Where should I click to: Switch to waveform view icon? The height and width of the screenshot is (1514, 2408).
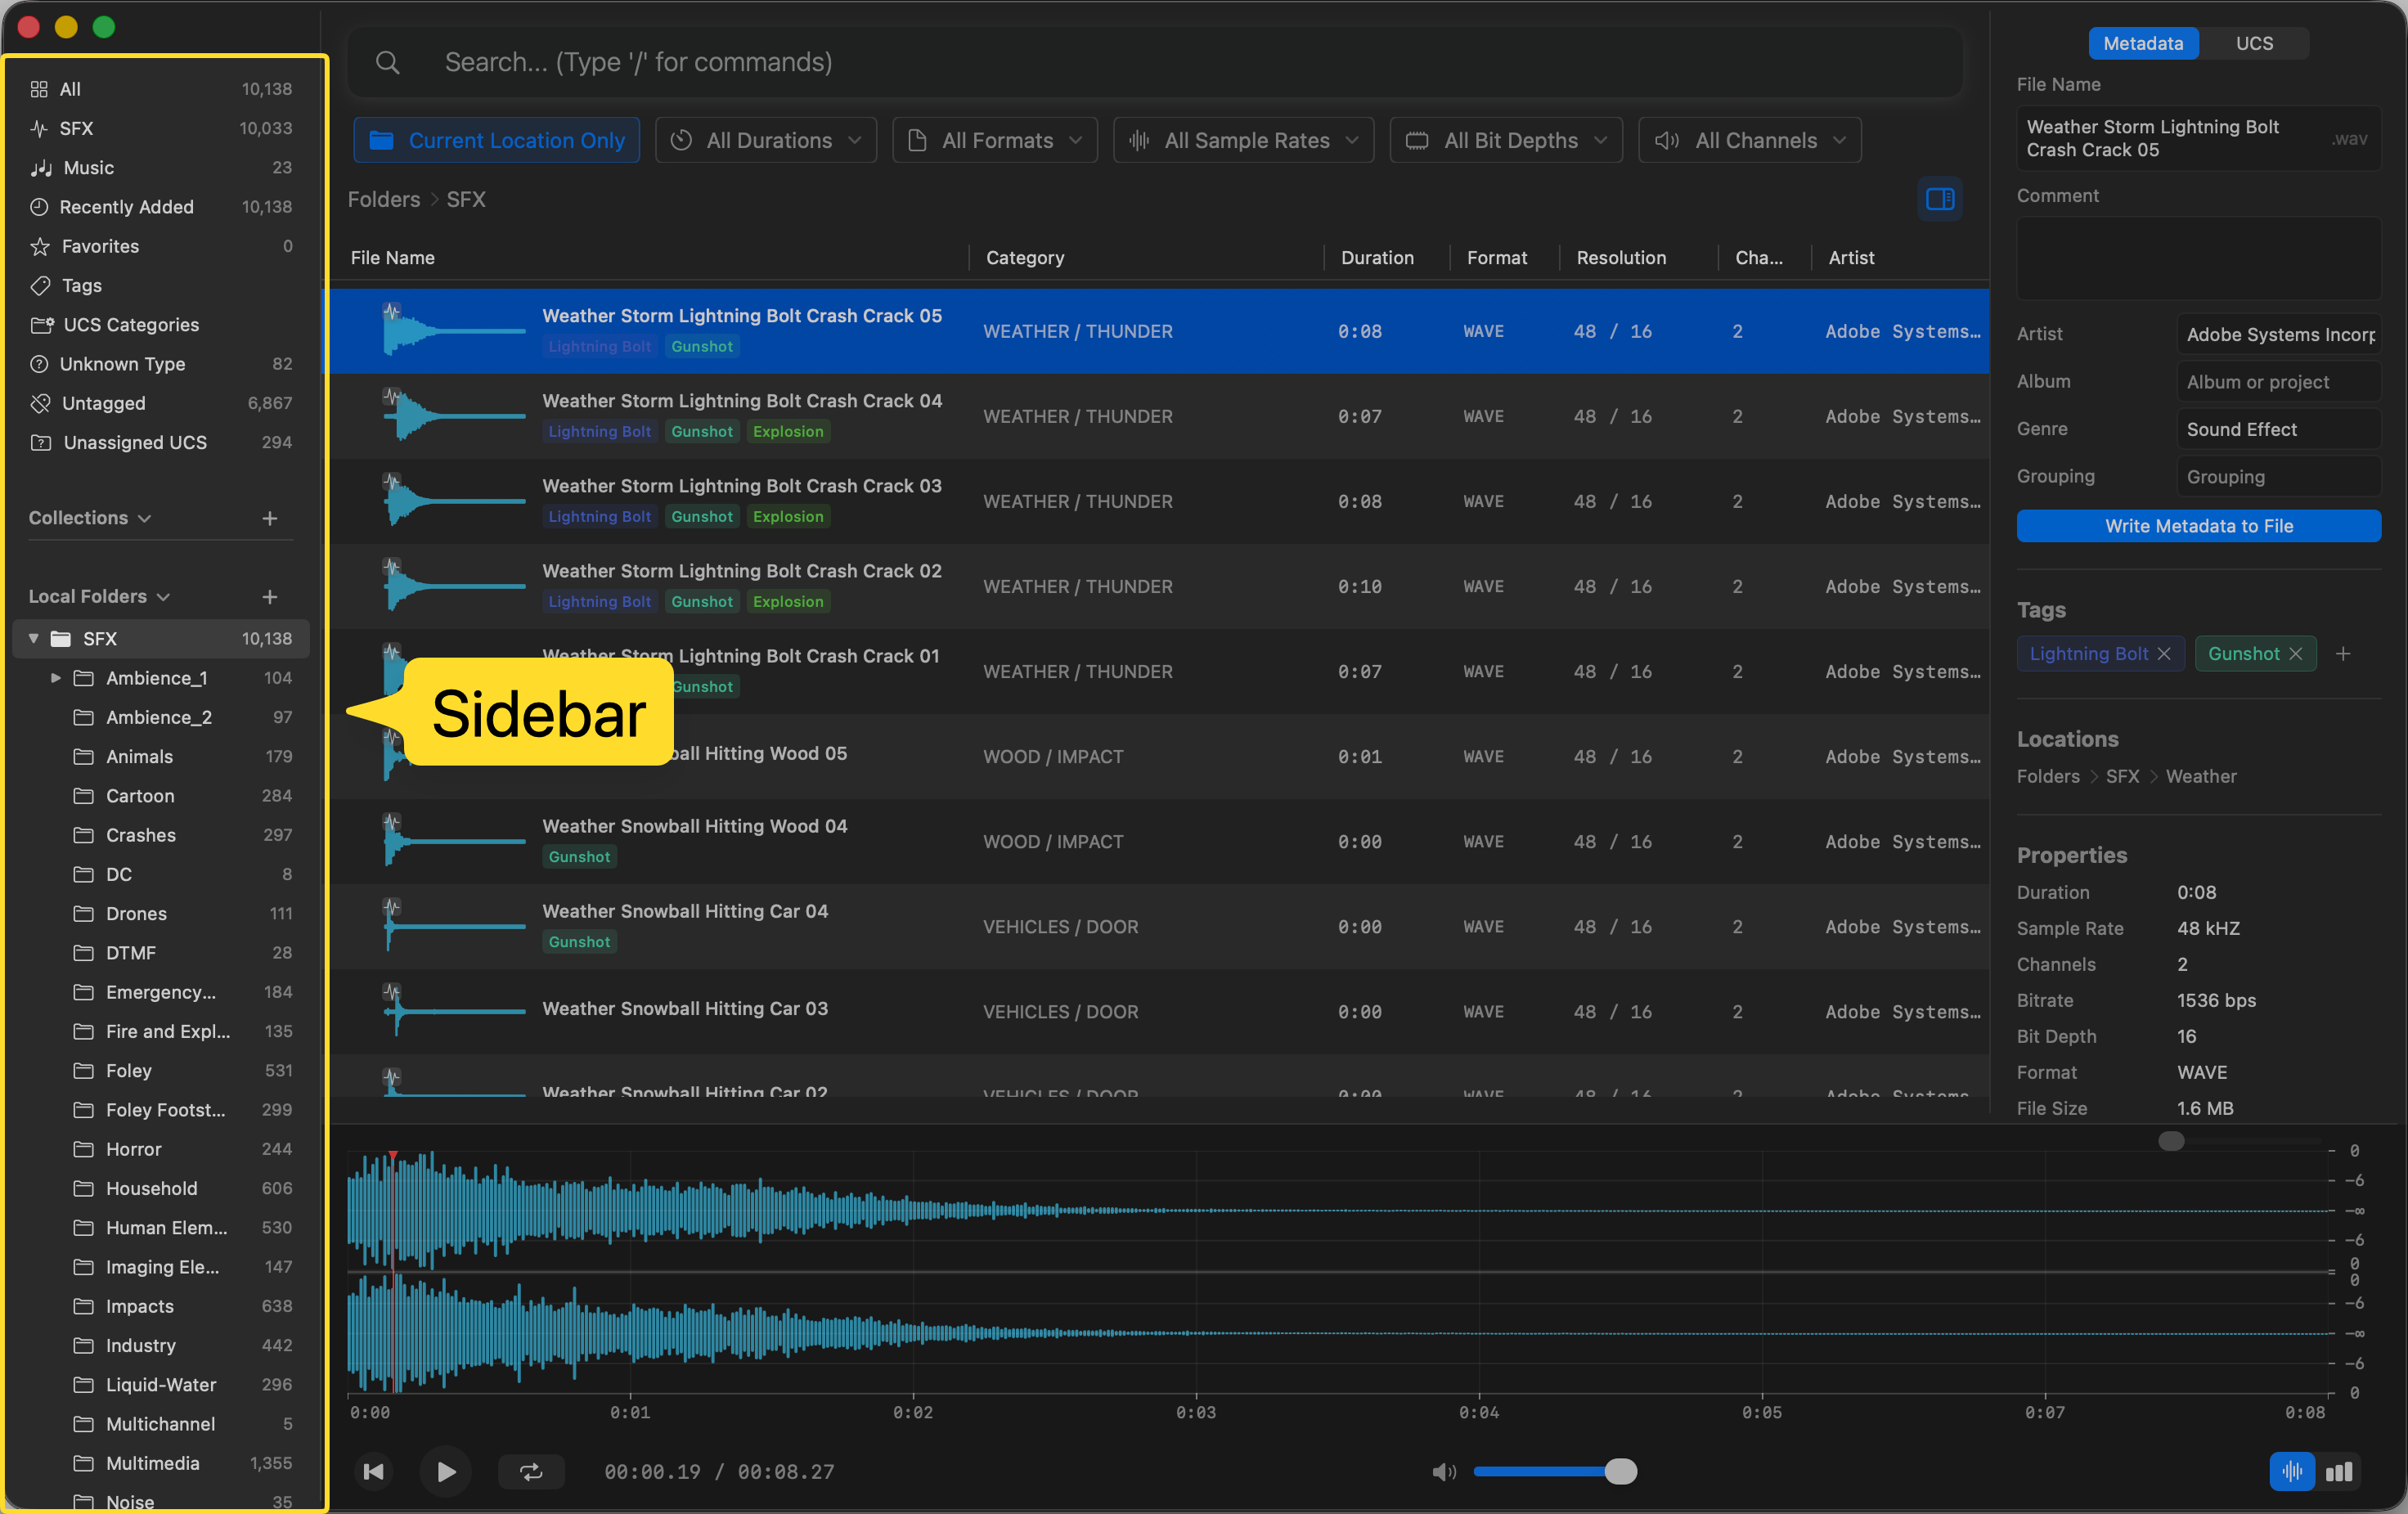tap(2292, 1471)
